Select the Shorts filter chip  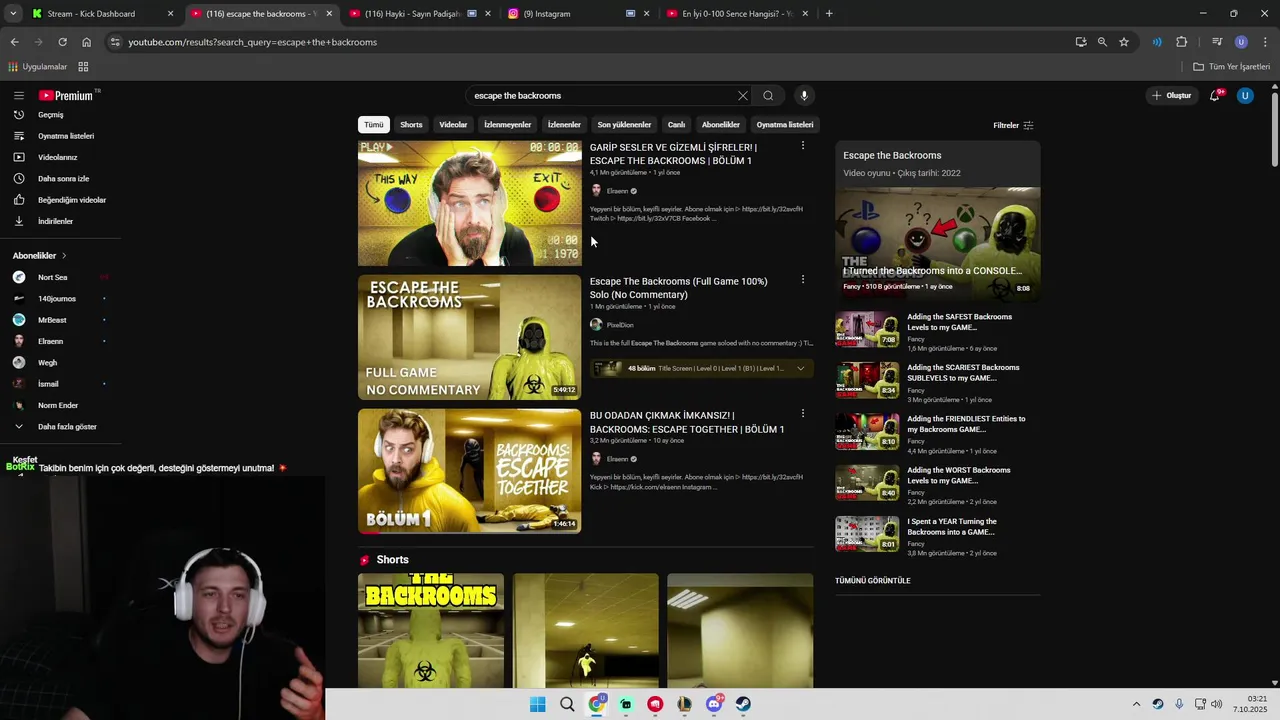(411, 125)
